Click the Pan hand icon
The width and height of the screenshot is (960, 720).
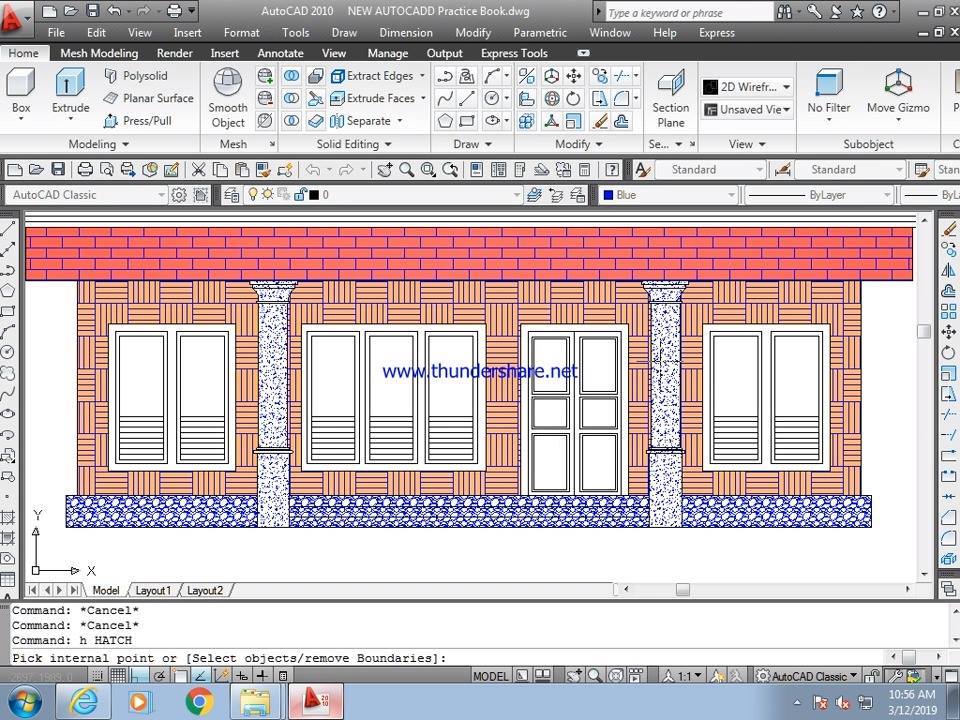point(384,169)
